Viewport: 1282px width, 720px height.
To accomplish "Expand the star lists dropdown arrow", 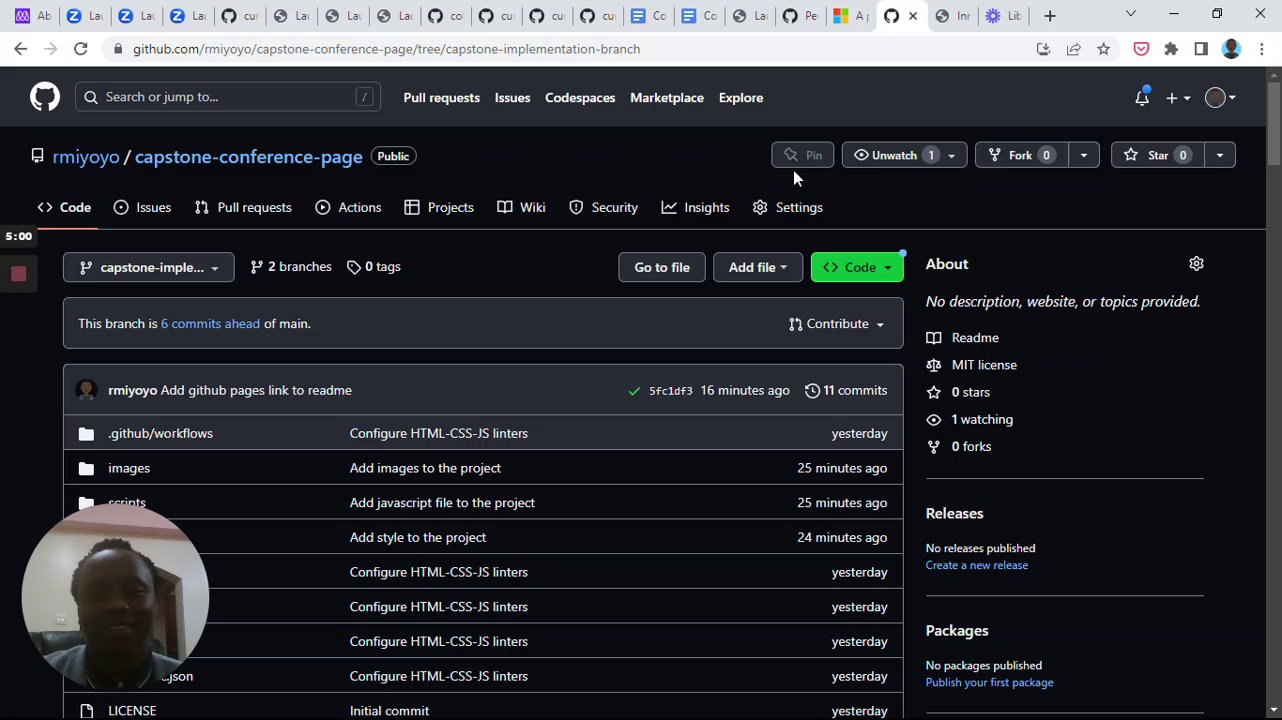I will tap(1220, 155).
